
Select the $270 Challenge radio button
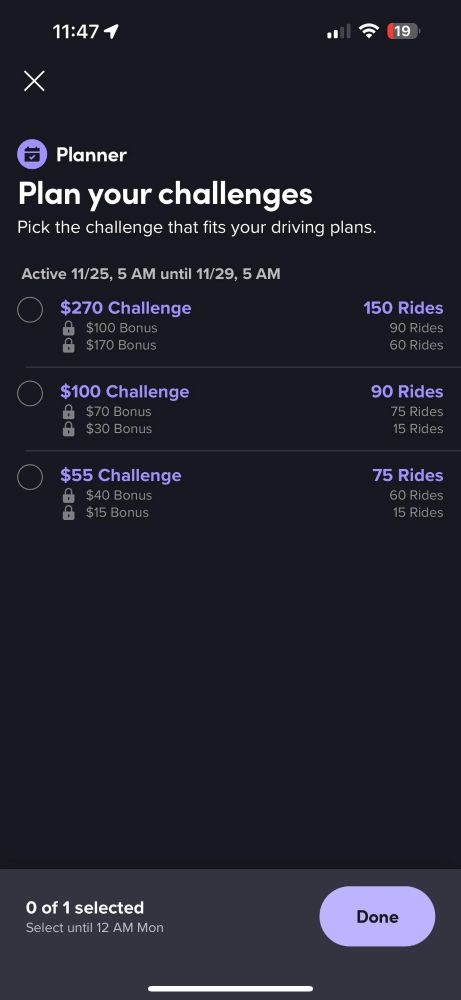pos(30,310)
